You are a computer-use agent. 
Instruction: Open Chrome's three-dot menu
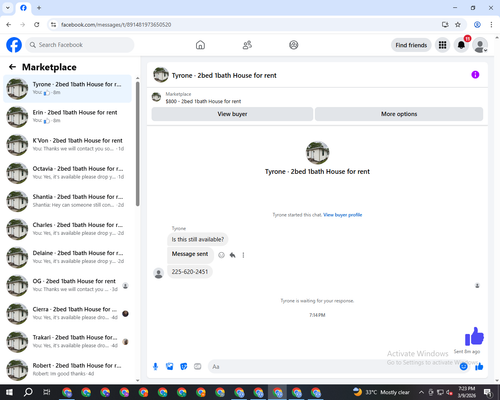pyautogui.click(x=491, y=25)
